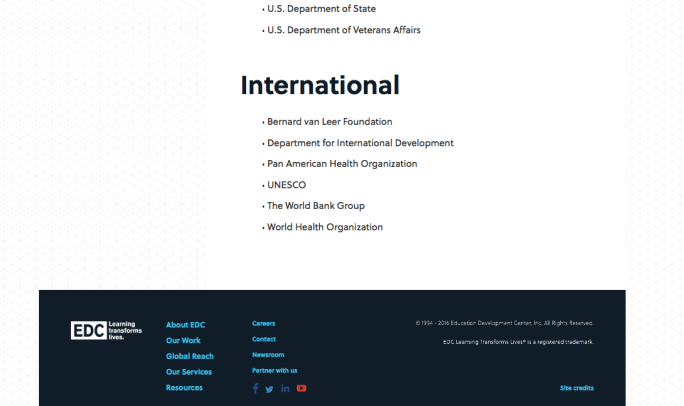Click the International heading

(320, 85)
